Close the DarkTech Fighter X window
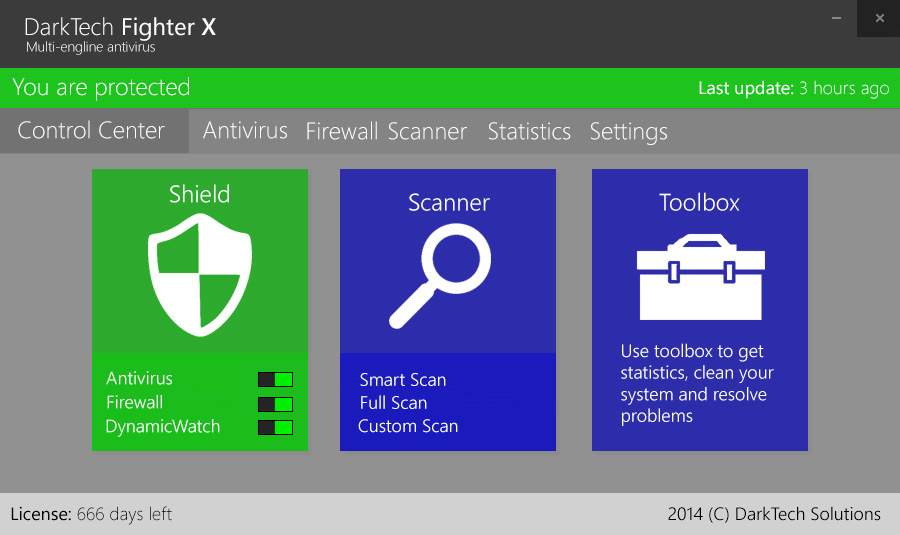This screenshot has width=900, height=535. [x=879, y=18]
